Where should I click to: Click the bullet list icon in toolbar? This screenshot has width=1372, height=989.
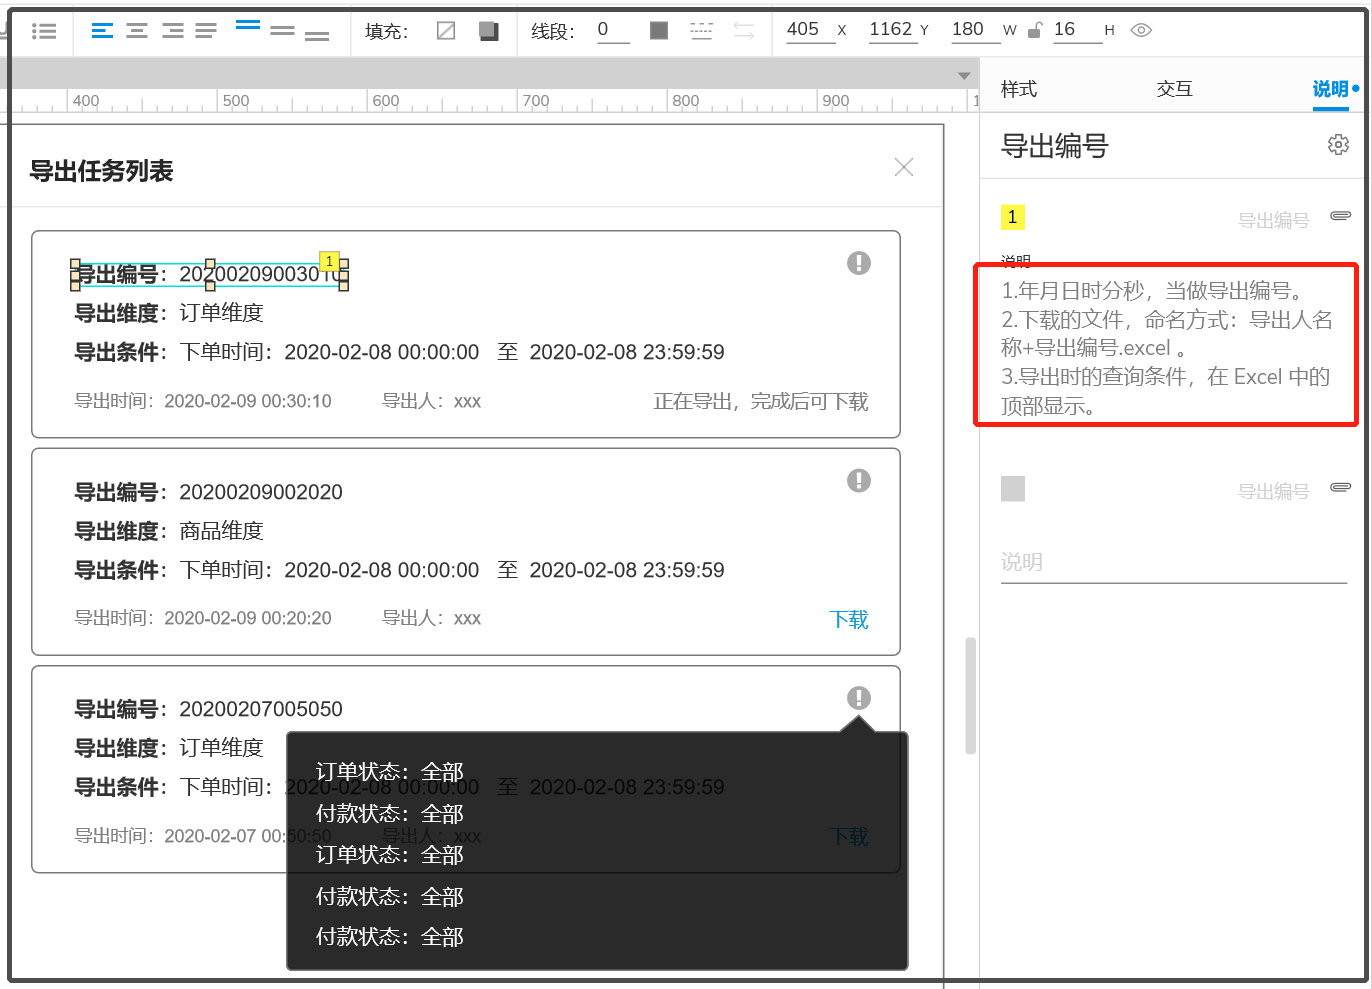coord(44,31)
